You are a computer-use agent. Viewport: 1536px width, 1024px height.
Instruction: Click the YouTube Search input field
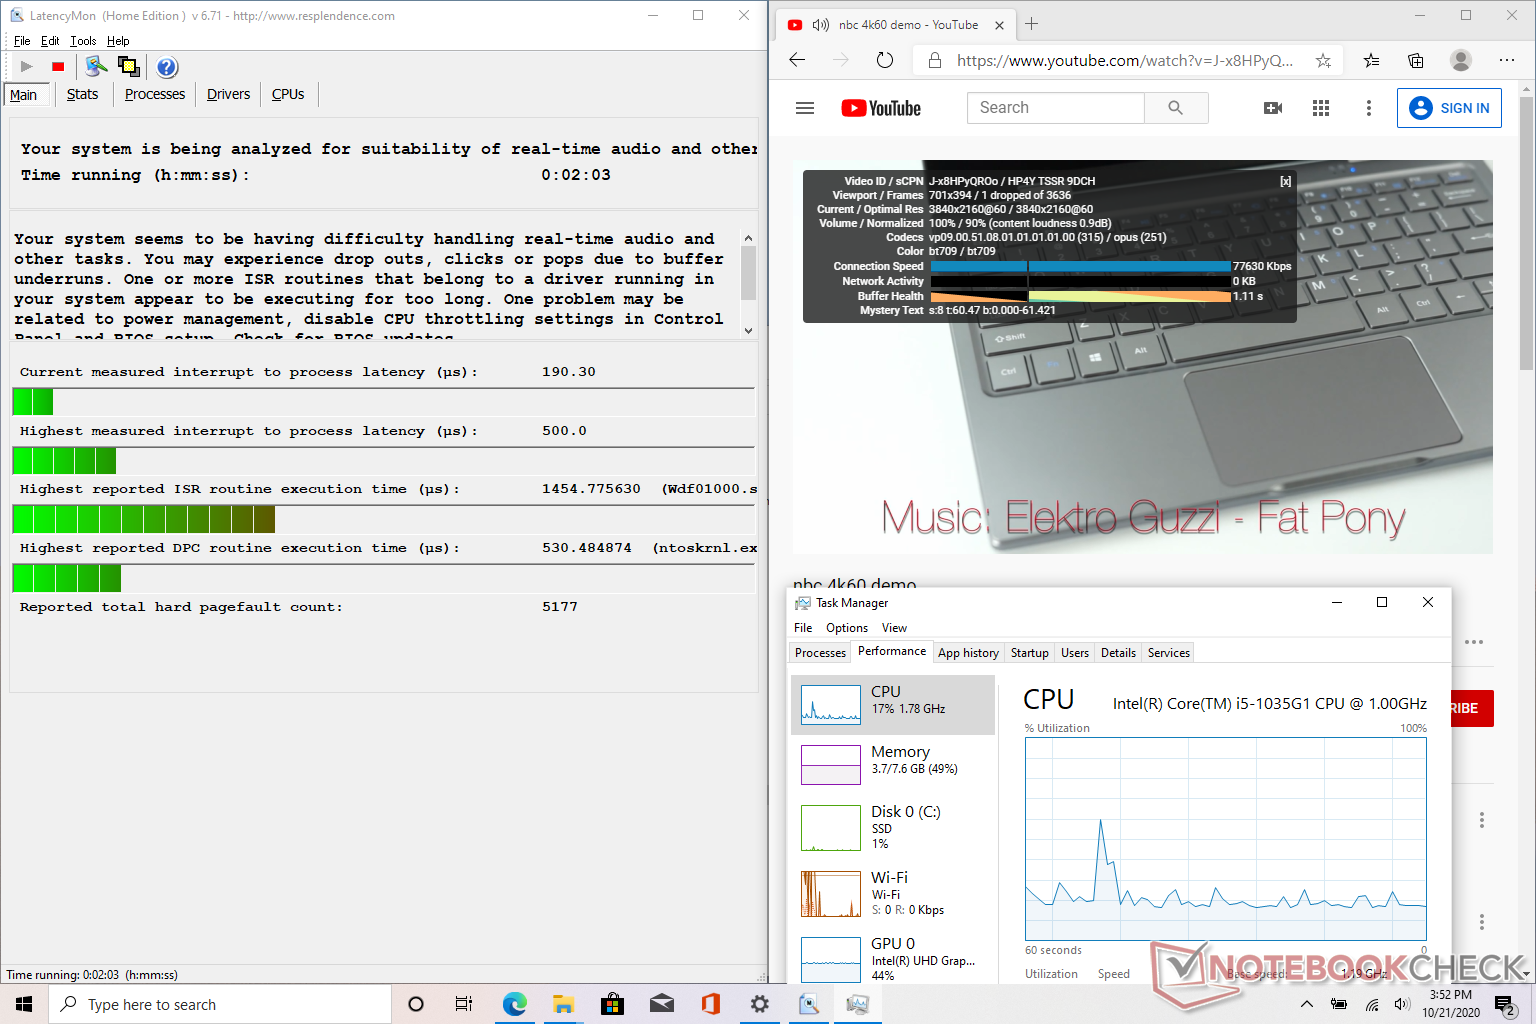point(1055,108)
